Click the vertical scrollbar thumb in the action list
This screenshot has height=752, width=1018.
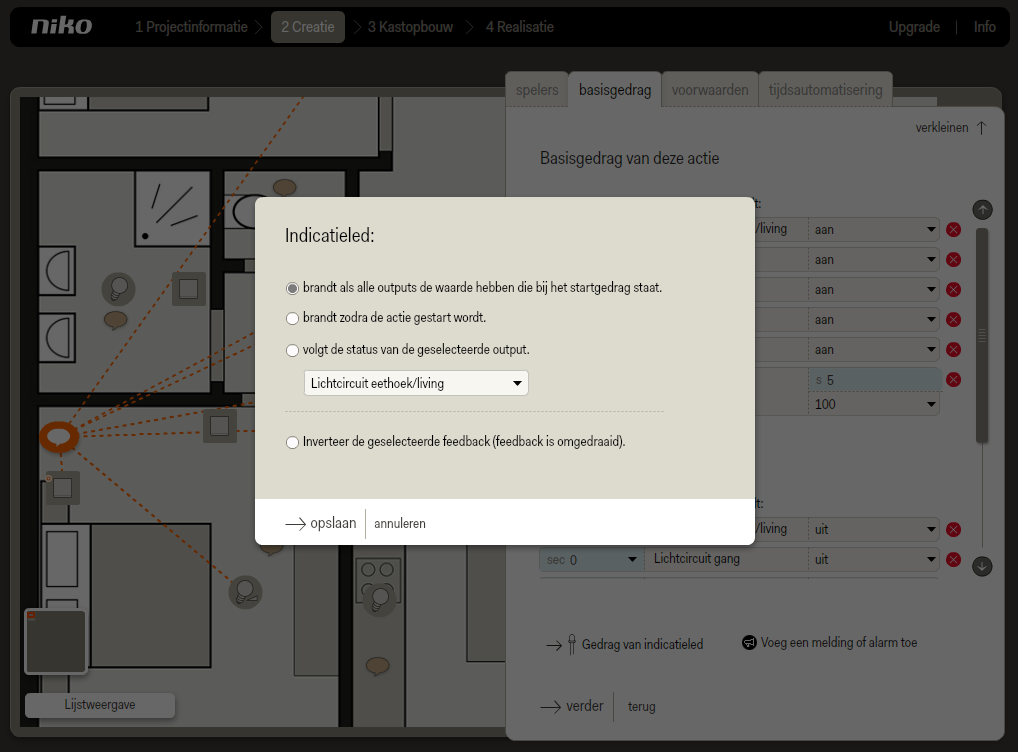982,335
